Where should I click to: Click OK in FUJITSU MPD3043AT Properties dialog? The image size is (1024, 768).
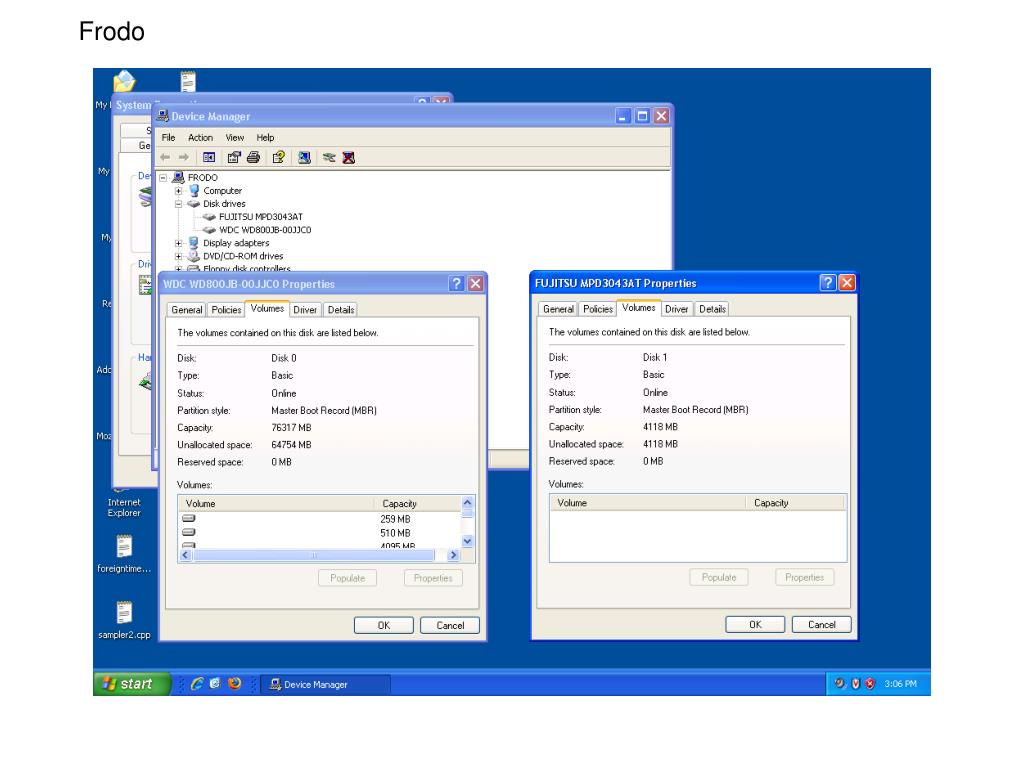pyautogui.click(x=755, y=624)
